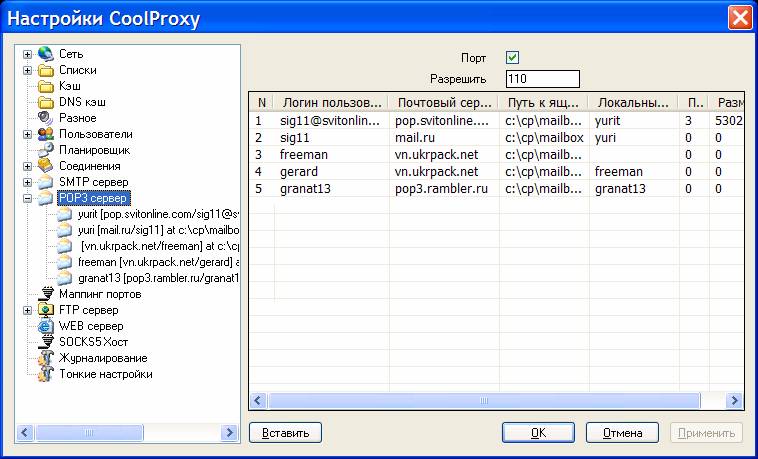This screenshot has width=758, height=459.
Task: Click the Журналирование tools icon
Action: pos(46,358)
